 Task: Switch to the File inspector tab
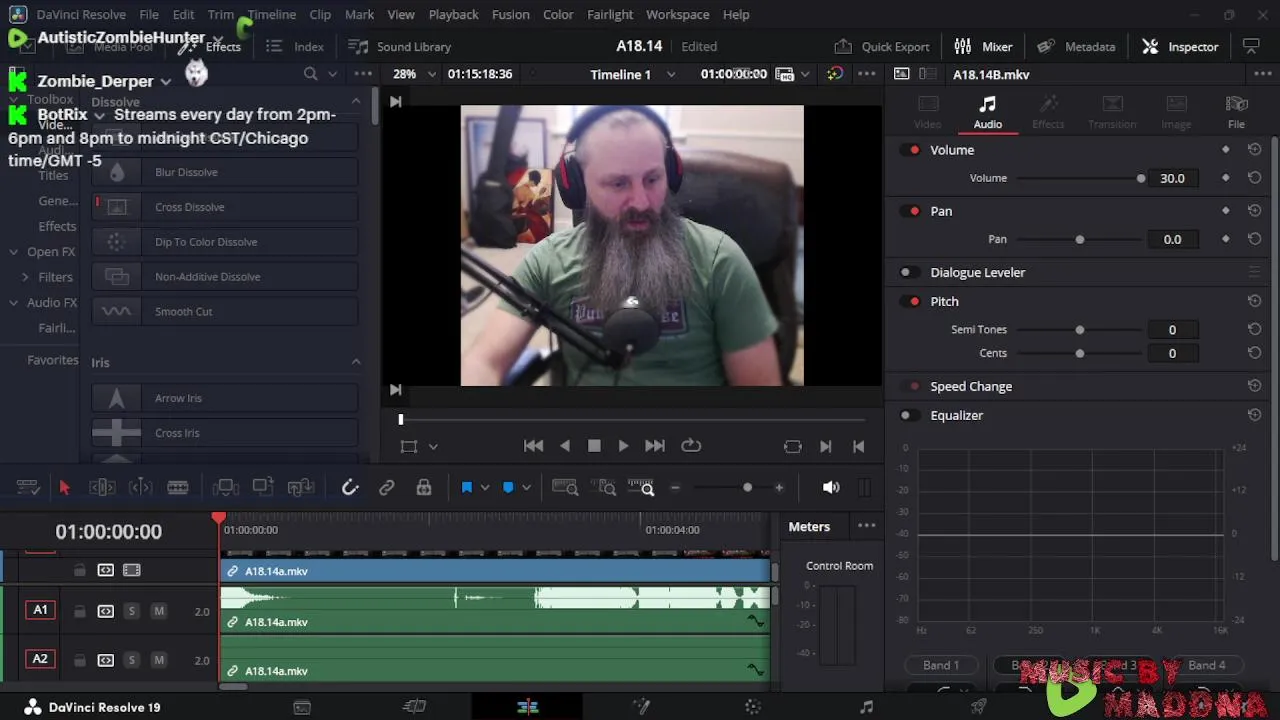click(1236, 112)
